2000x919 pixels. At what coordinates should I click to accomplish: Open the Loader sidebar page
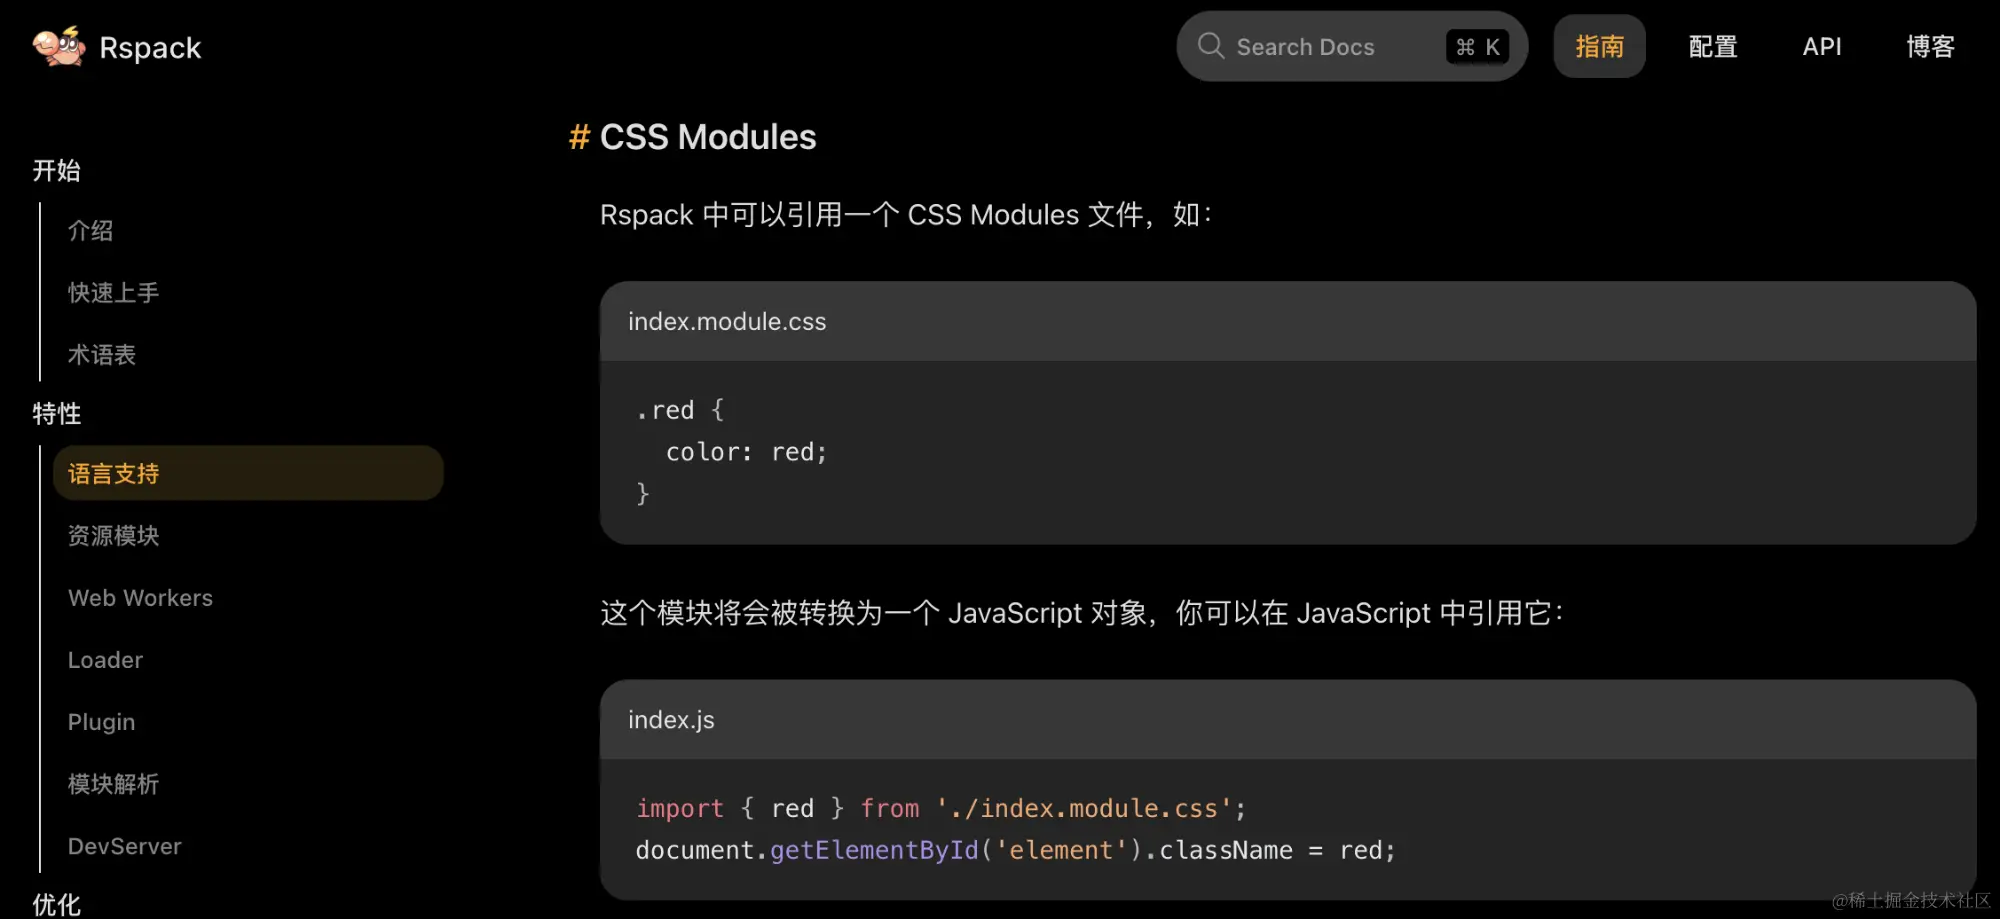pyautogui.click(x=105, y=660)
